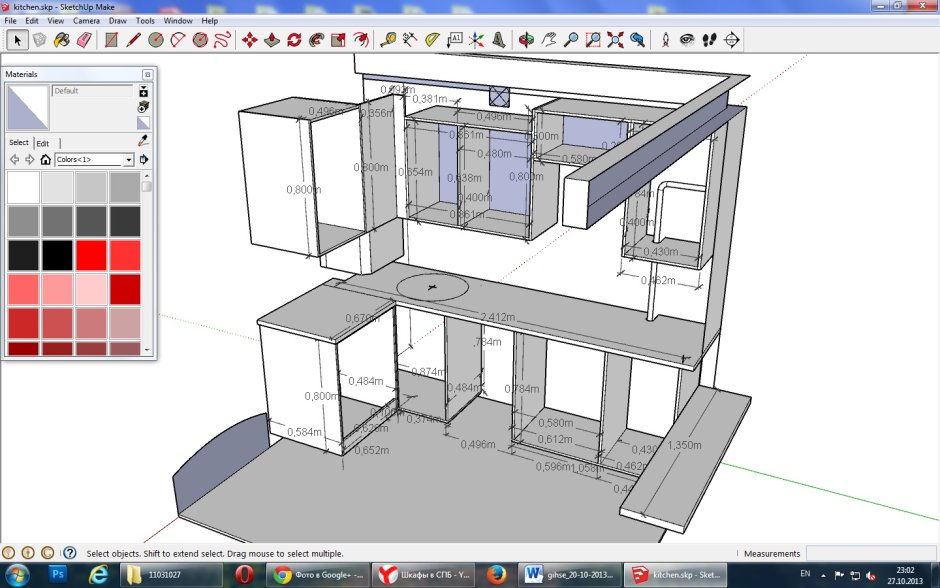Click the back navigation arrow in Materials
The width and height of the screenshot is (940, 588).
point(16,159)
